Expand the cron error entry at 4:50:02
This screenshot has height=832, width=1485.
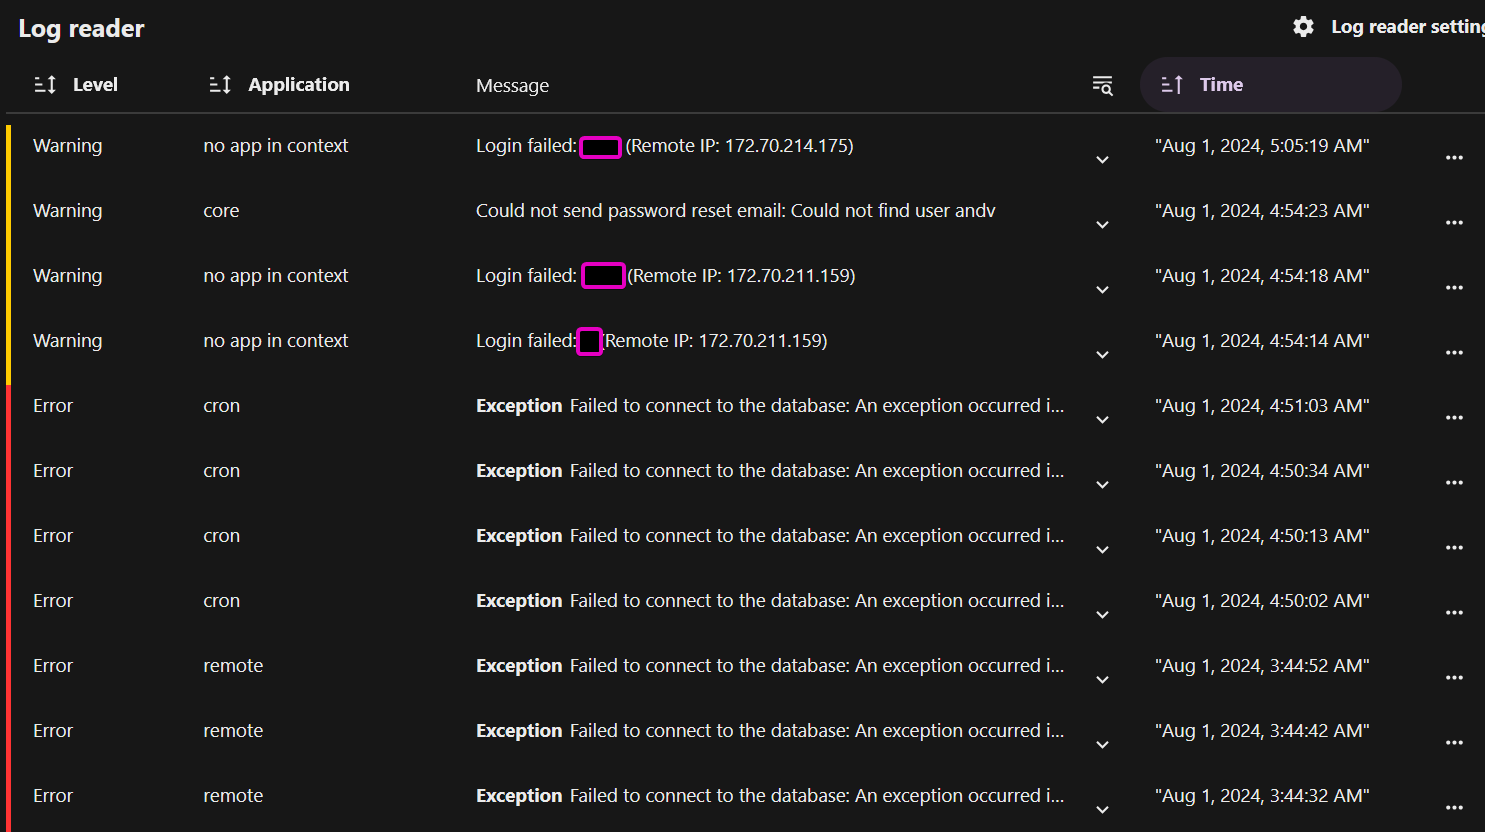[1101, 614]
